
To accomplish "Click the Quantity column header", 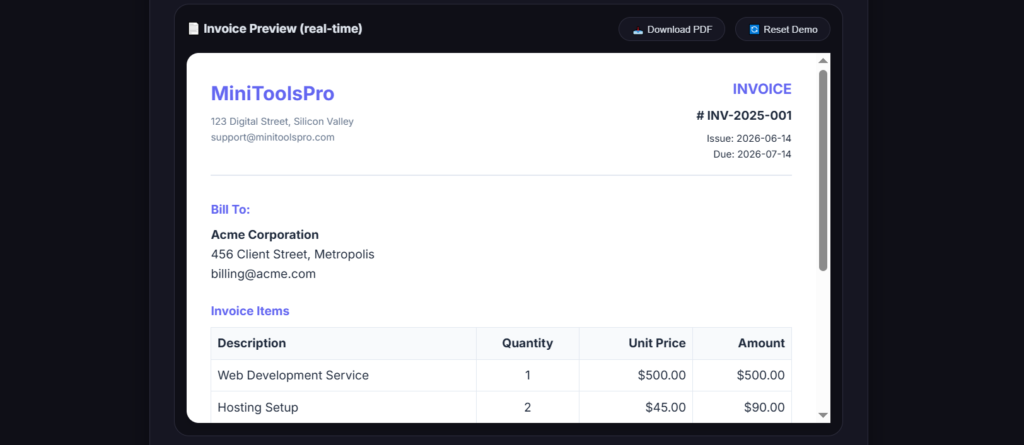I will click(x=528, y=343).
